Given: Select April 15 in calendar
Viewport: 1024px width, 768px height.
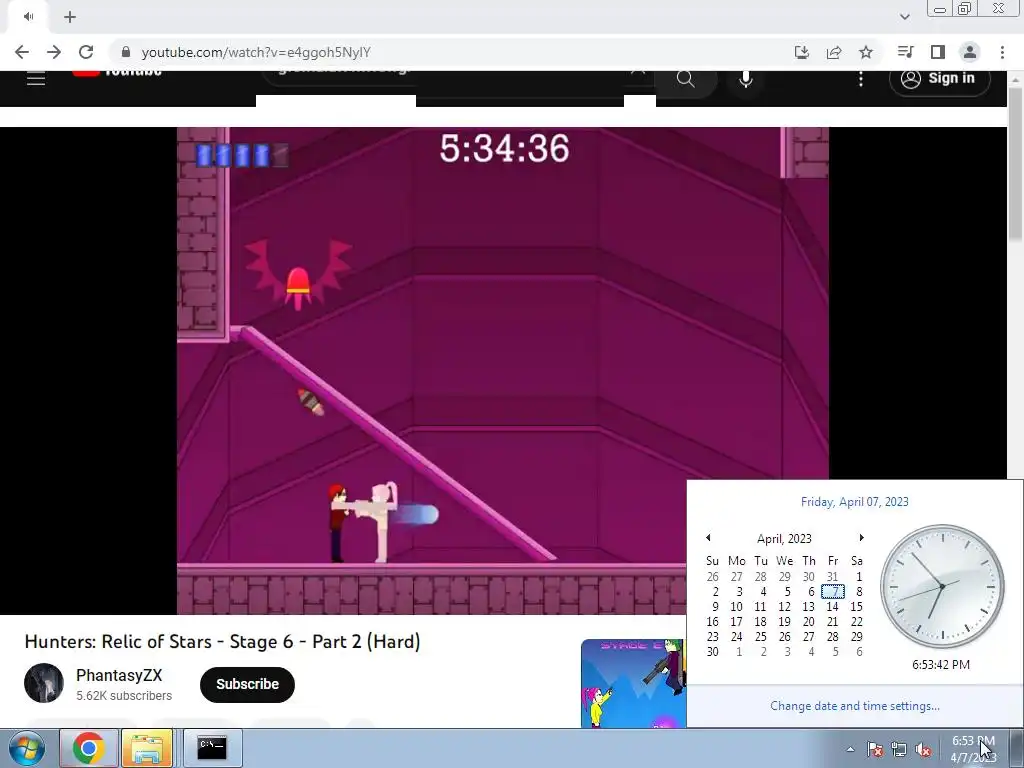Looking at the screenshot, I should pos(856,607).
